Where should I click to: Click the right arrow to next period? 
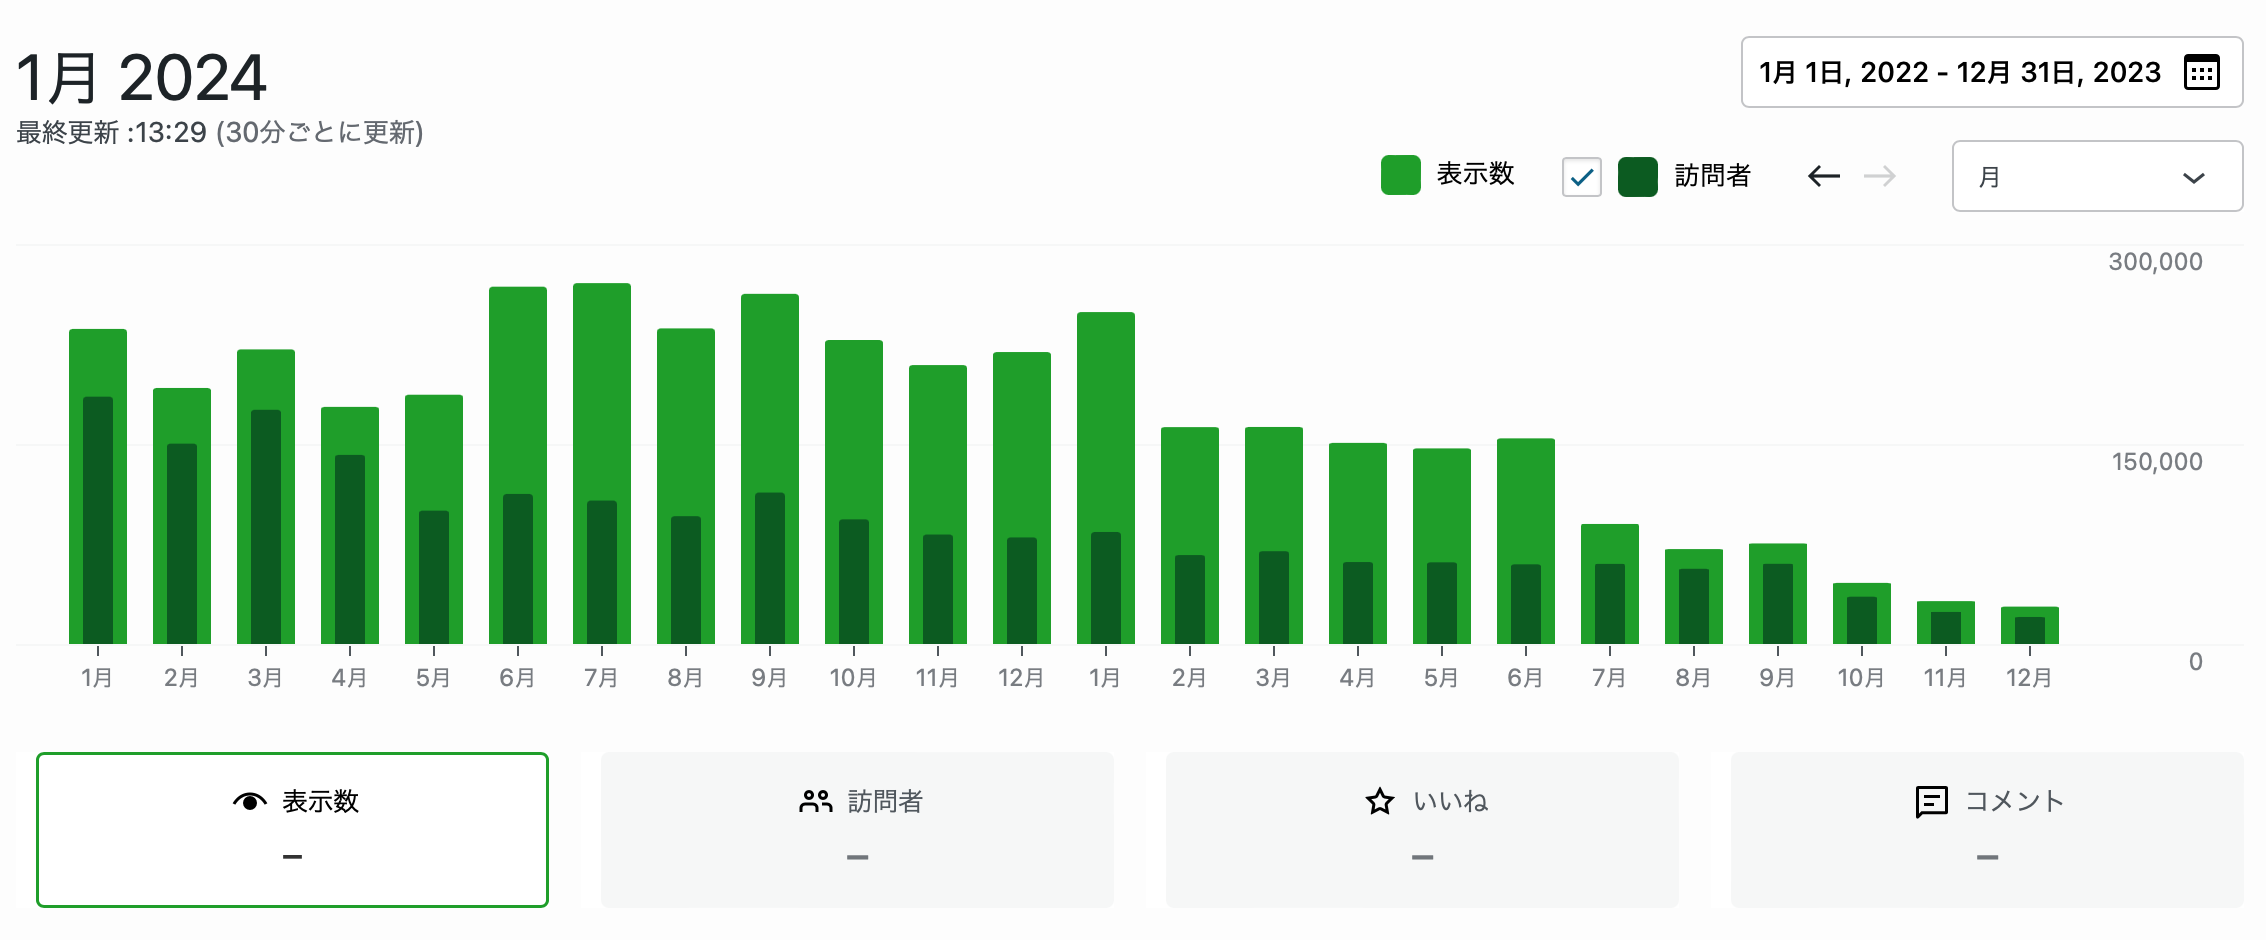click(1880, 177)
